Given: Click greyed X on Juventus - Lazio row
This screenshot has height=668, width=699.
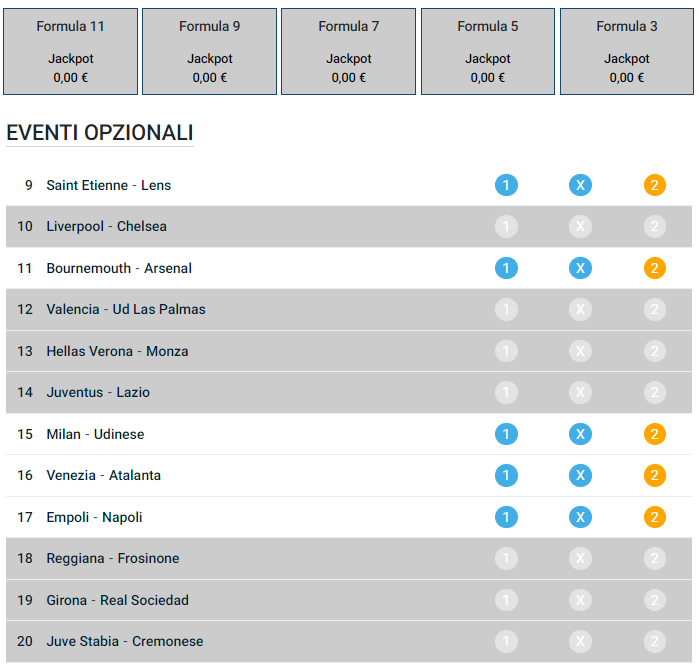Looking at the screenshot, I should [580, 392].
